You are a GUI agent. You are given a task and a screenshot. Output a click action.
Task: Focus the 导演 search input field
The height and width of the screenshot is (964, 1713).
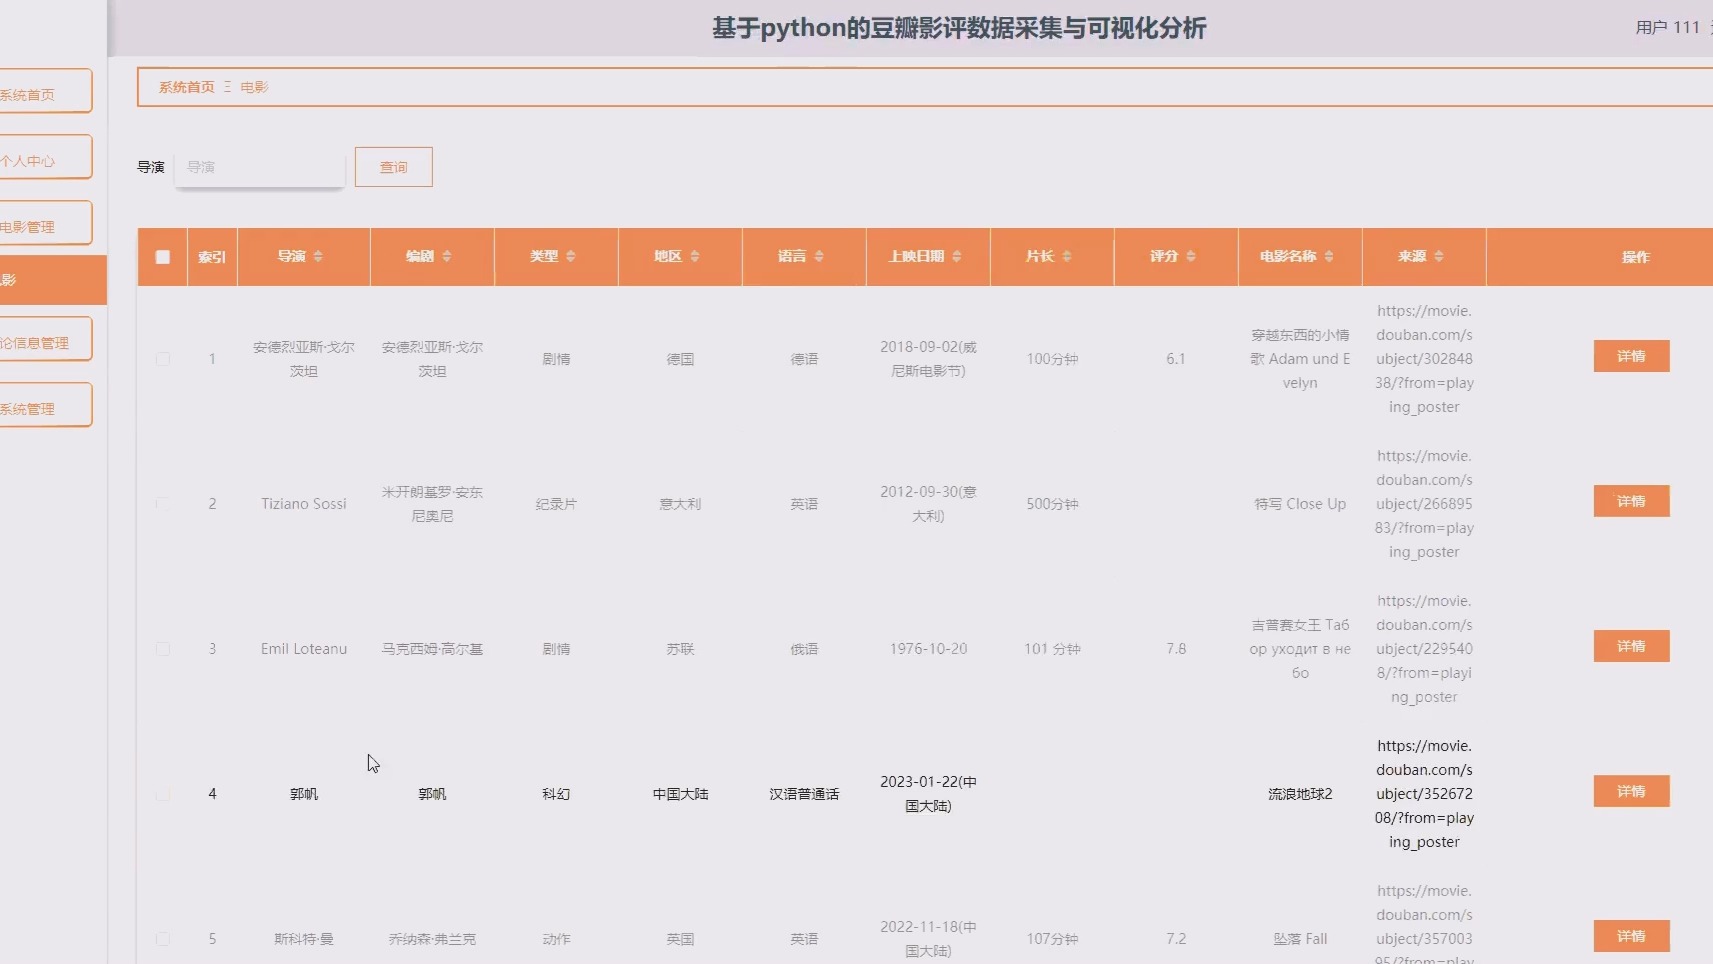260,167
